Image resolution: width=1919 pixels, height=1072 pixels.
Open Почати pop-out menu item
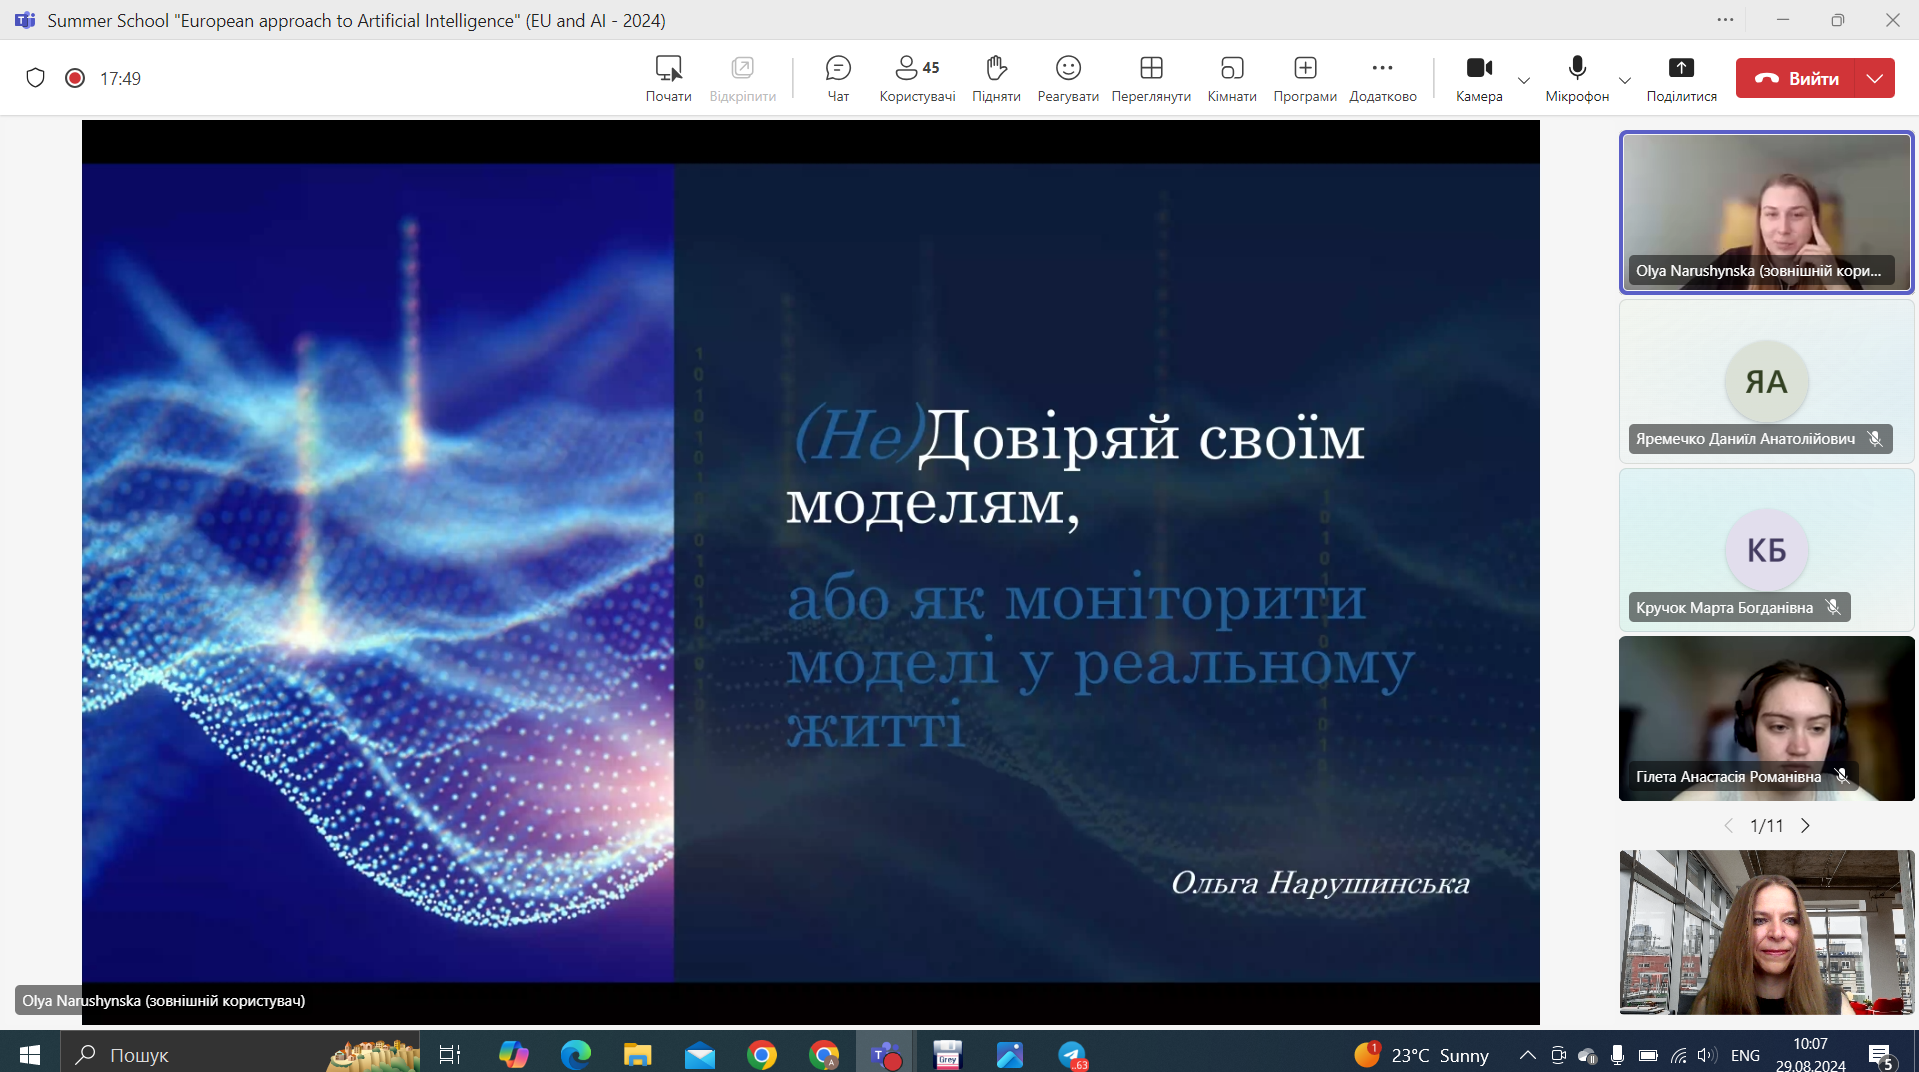(668, 78)
